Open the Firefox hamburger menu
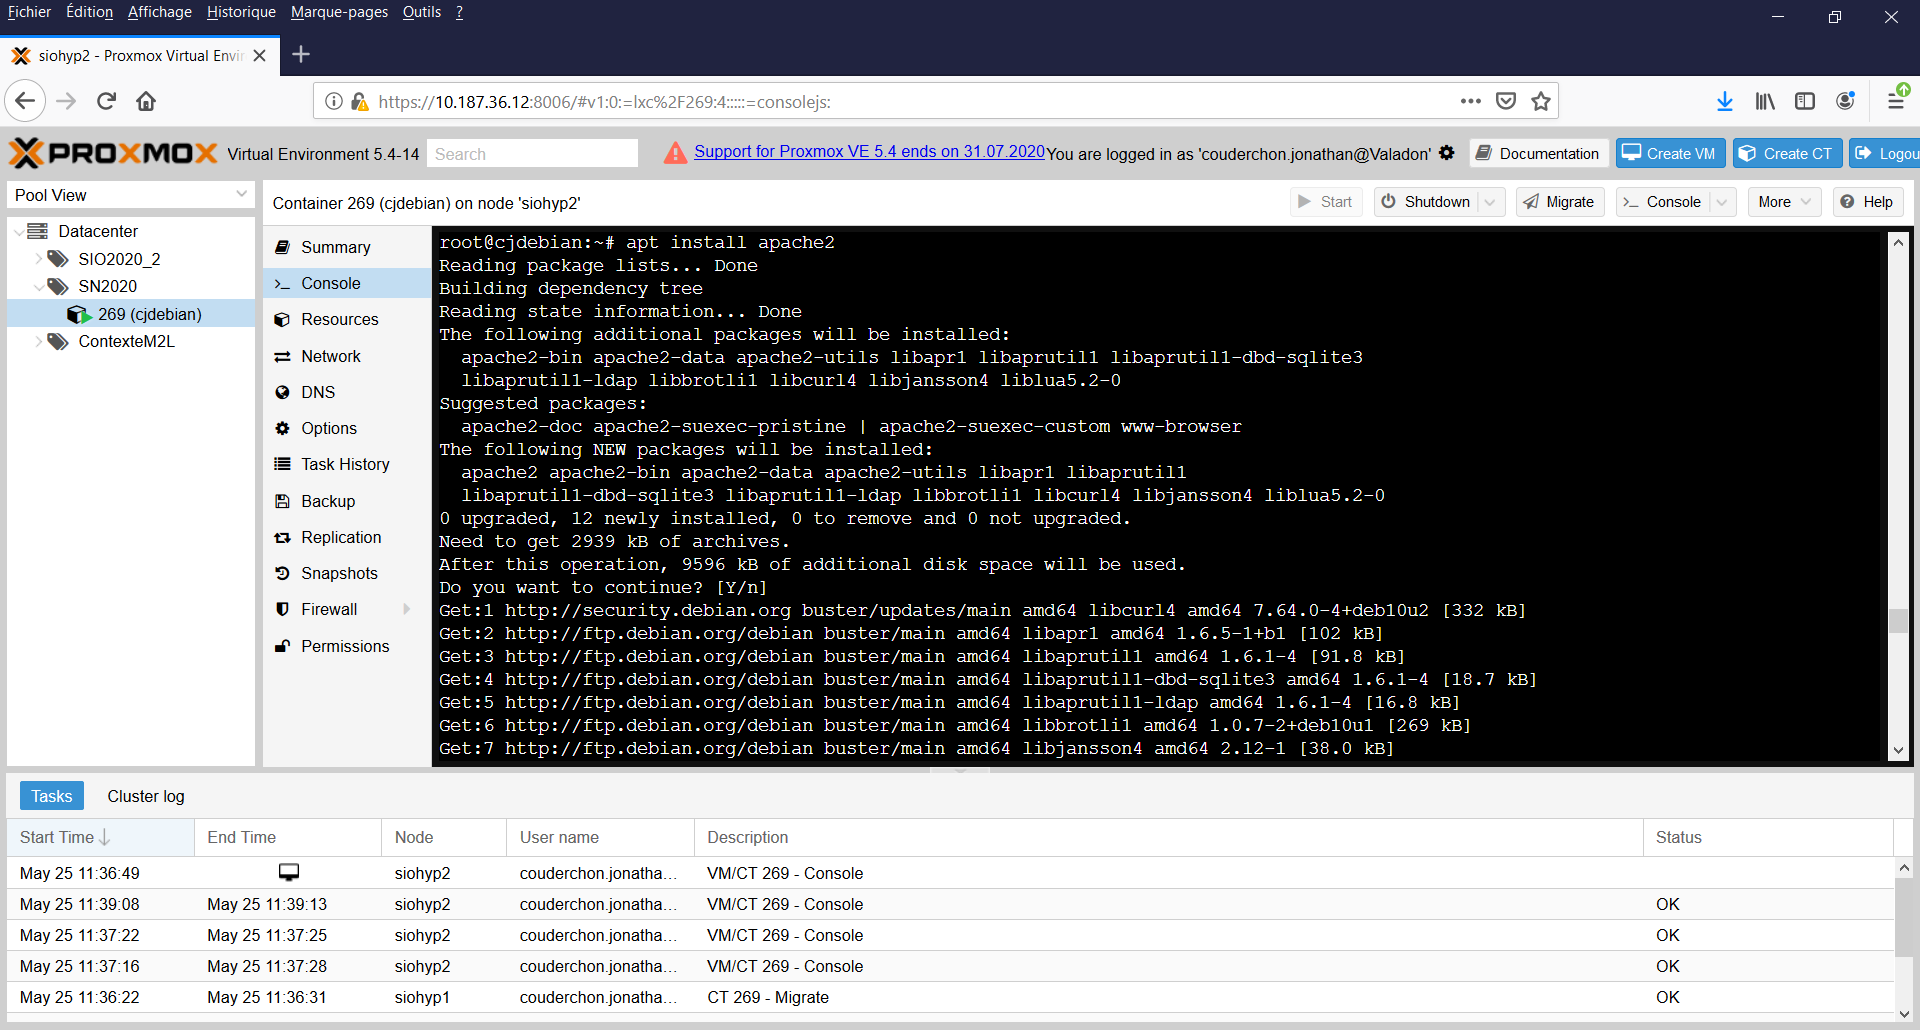The image size is (1920, 1030). (1896, 99)
